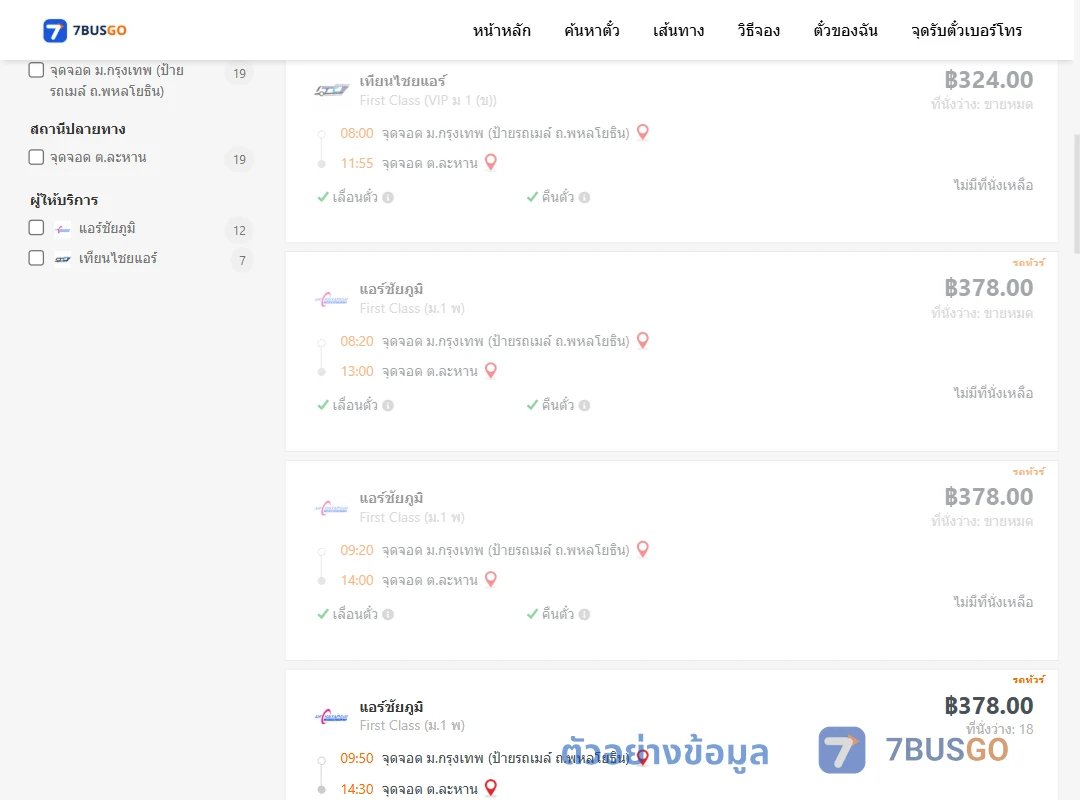Tick จุดจอด ต.ละหาน destination checkbox

tap(37, 157)
